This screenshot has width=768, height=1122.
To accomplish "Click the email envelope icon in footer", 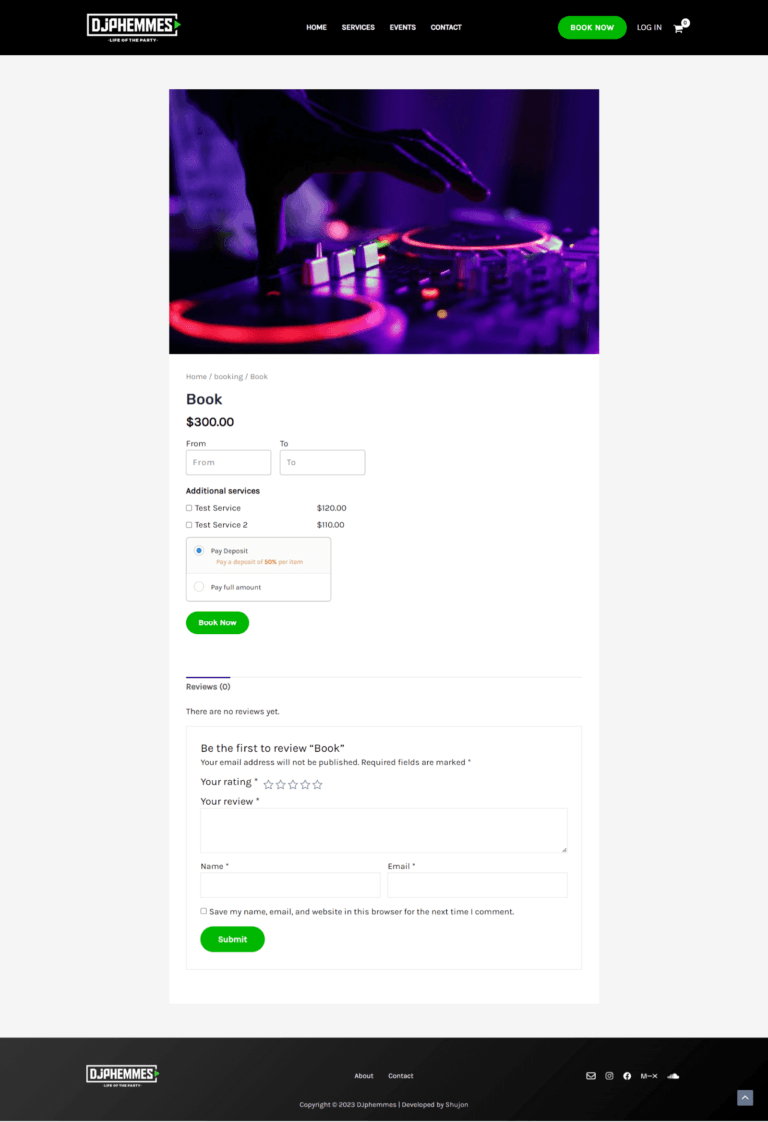I will coord(590,1075).
